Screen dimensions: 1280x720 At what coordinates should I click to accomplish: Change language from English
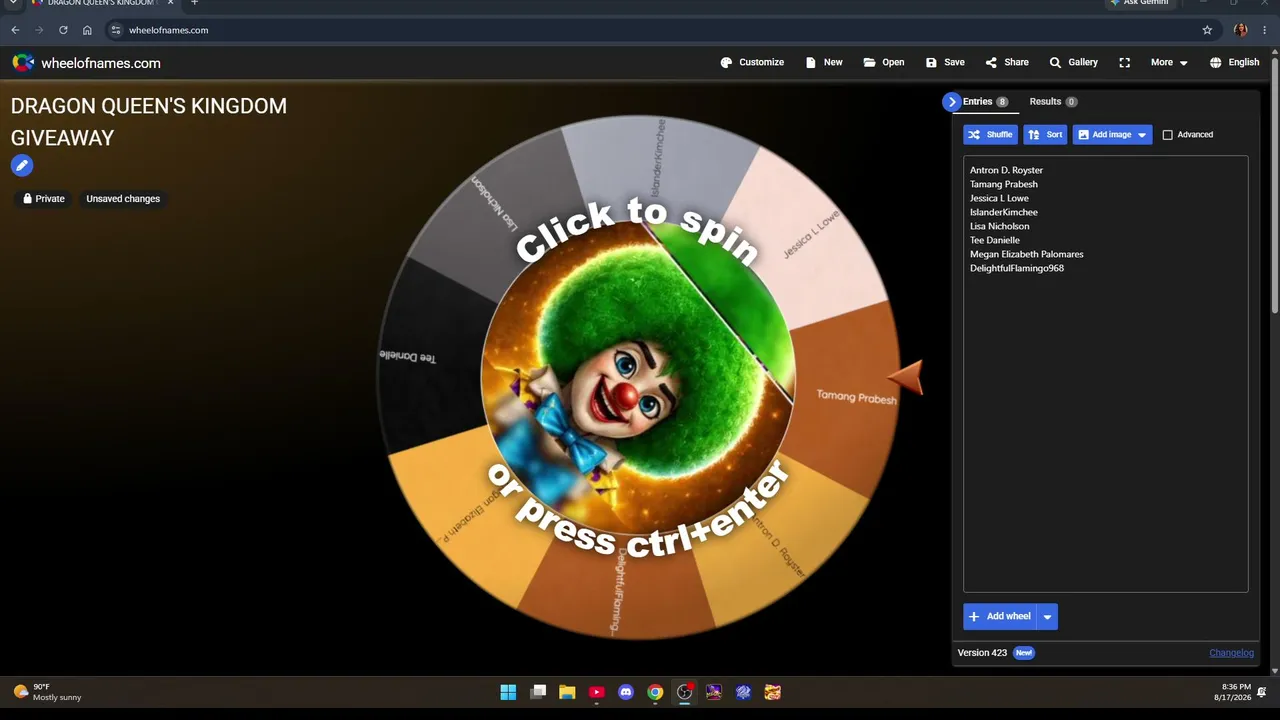coord(1234,62)
